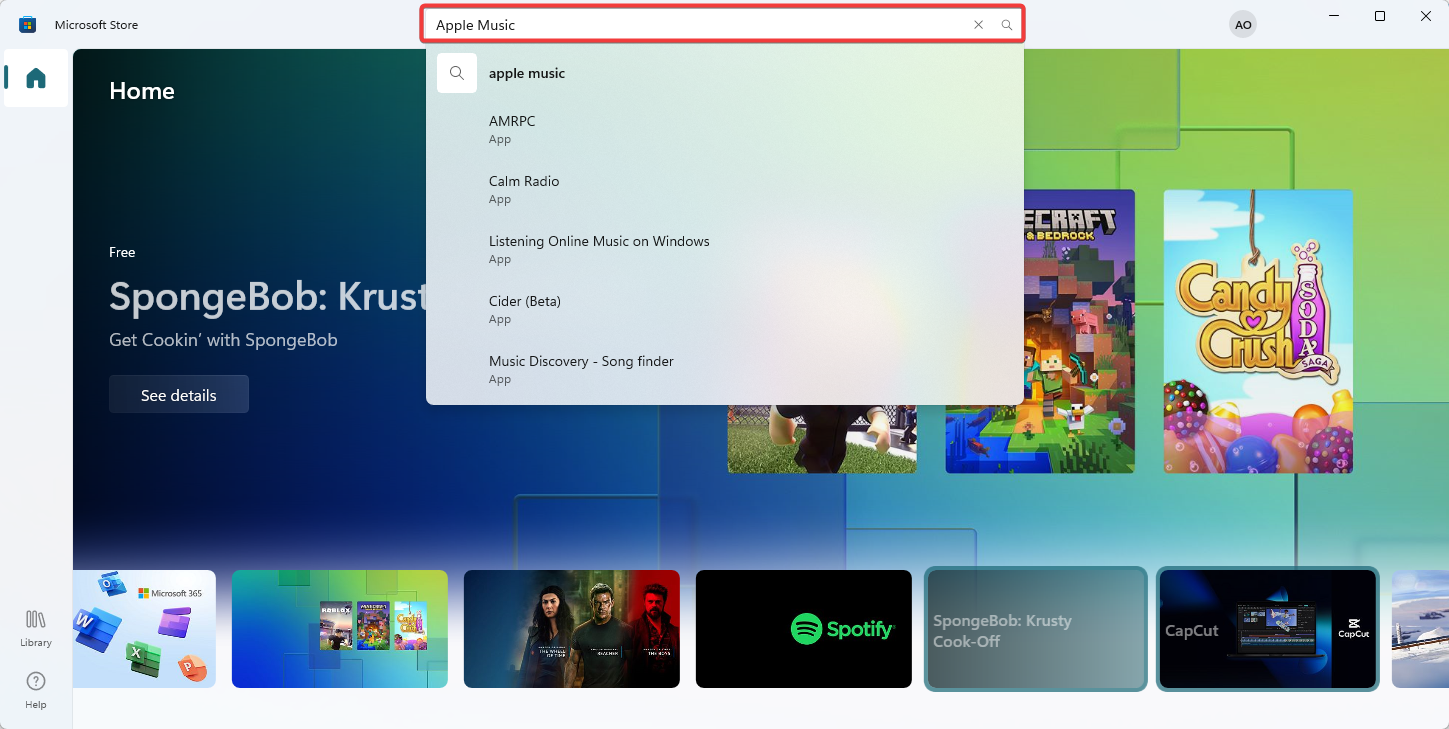This screenshot has height=729, width=1449.
Task: Choose Music Discovery - Song finder suggestion
Action: coord(725,369)
